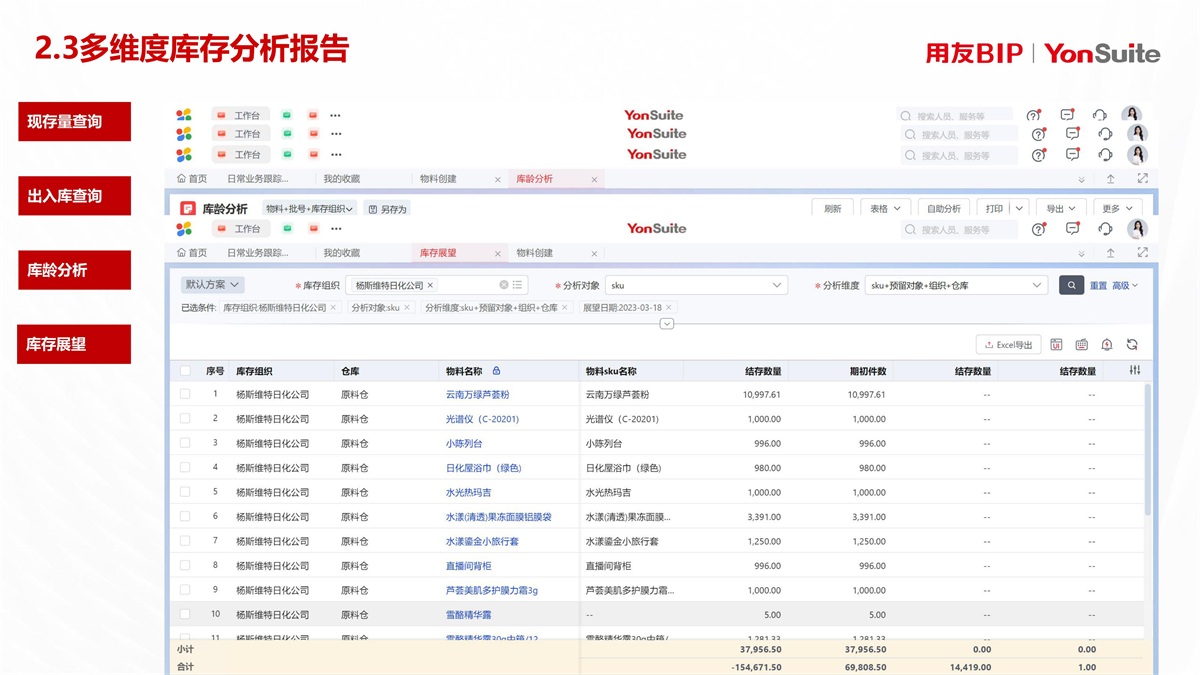Click the 重置 reset link
The height and width of the screenshot is (675, 1200).
click(1098, 286)
